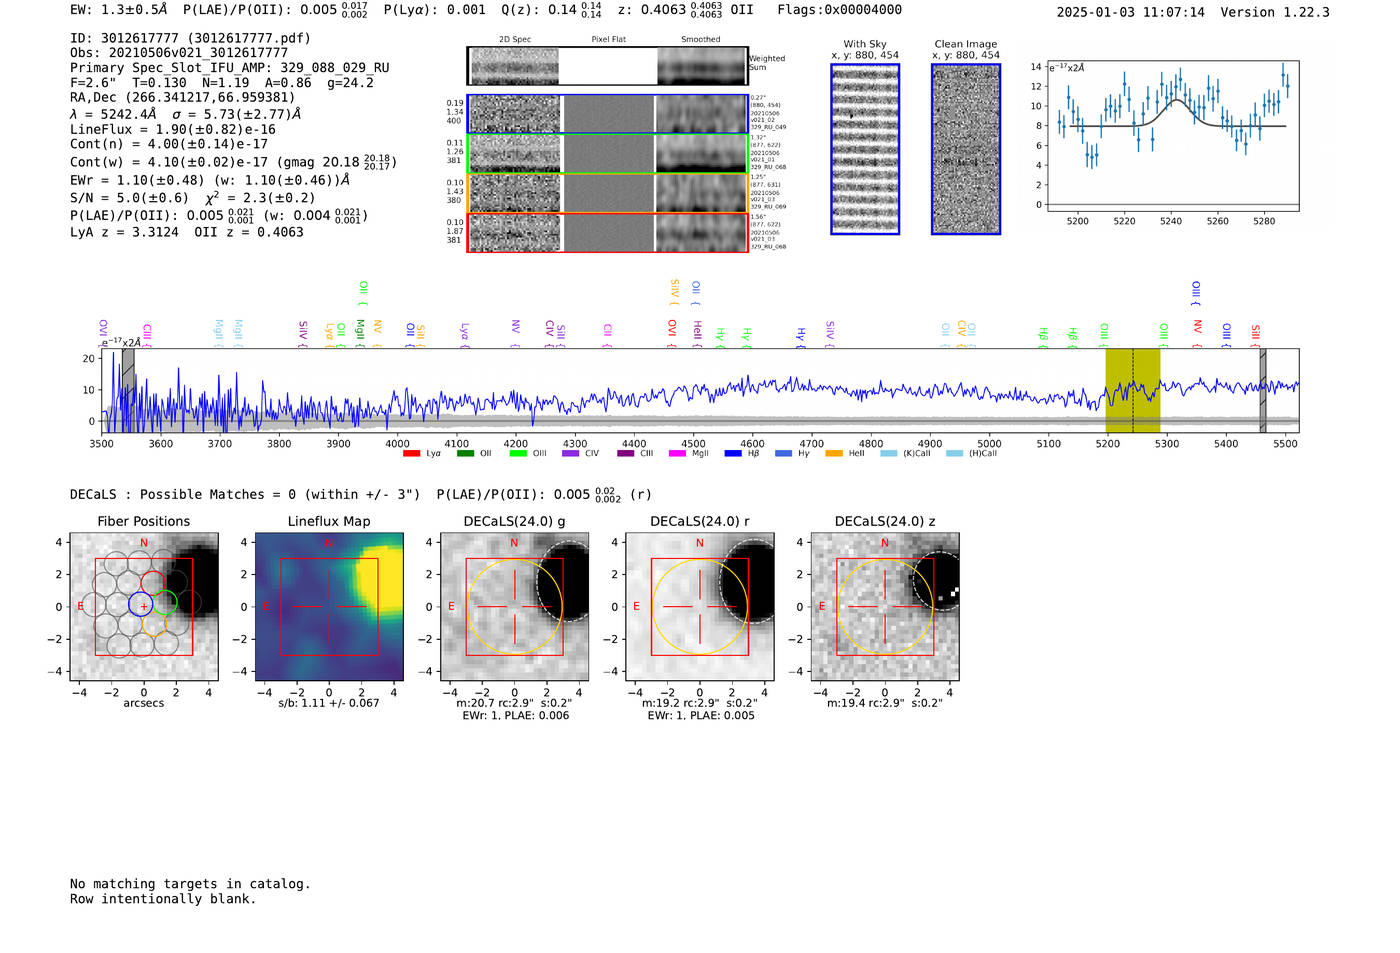
Task: Click the "No matching targets in catalog." message
Action: [x=190, y=884]
